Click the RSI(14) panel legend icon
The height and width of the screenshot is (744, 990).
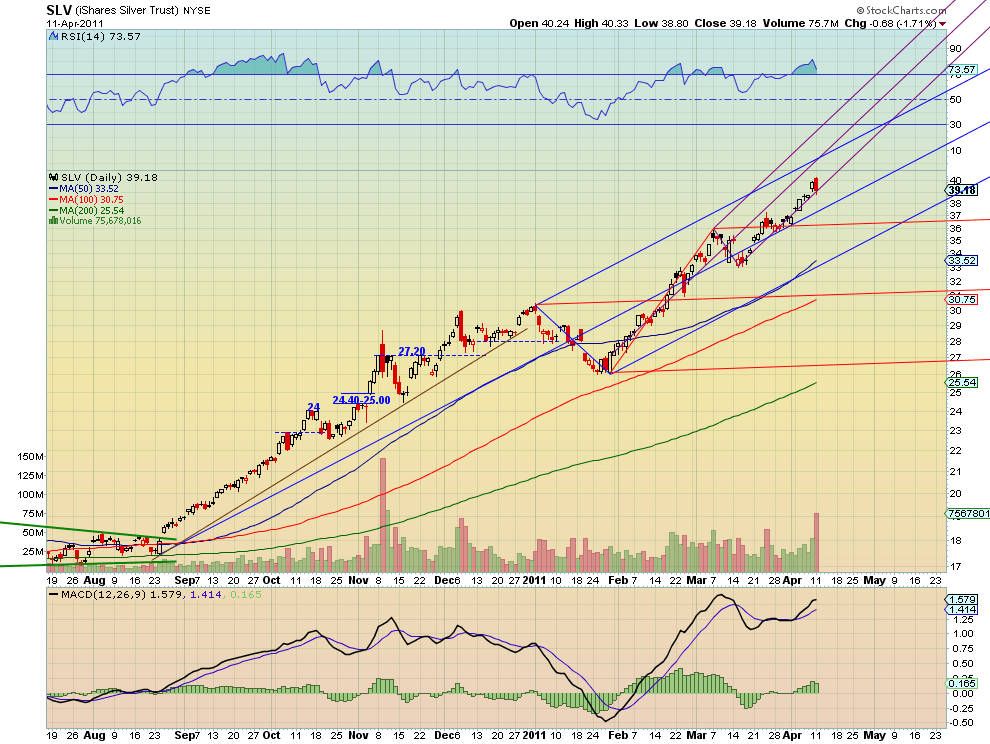(x=53, y=37)
